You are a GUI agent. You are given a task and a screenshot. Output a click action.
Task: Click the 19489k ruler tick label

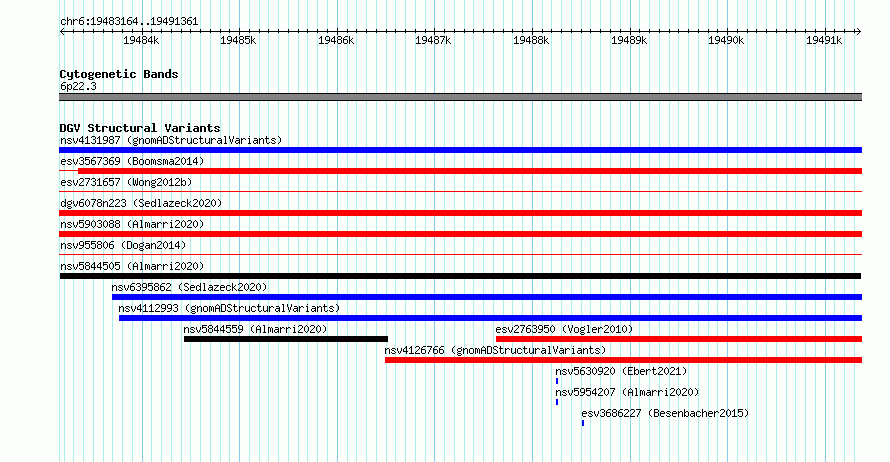[x=629, y=40]
